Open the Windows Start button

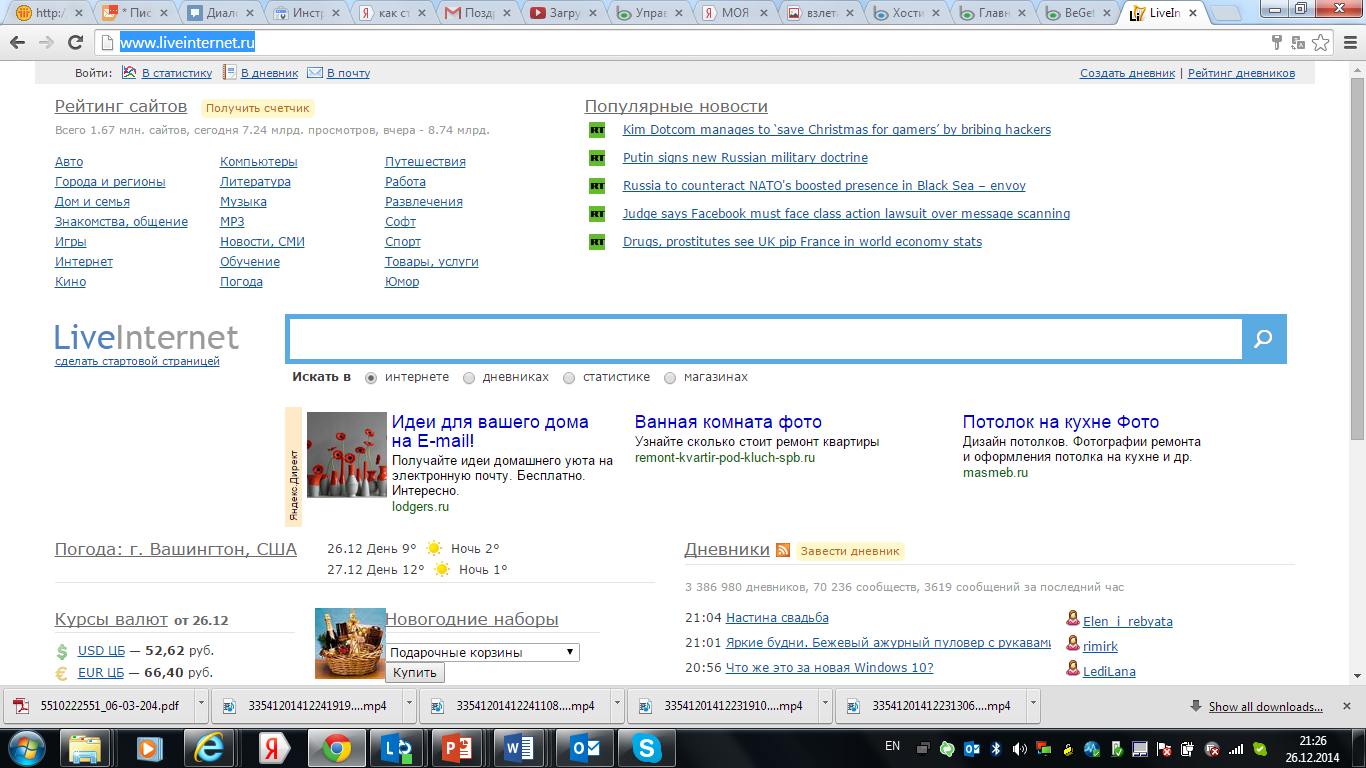[x=25, y=748]
